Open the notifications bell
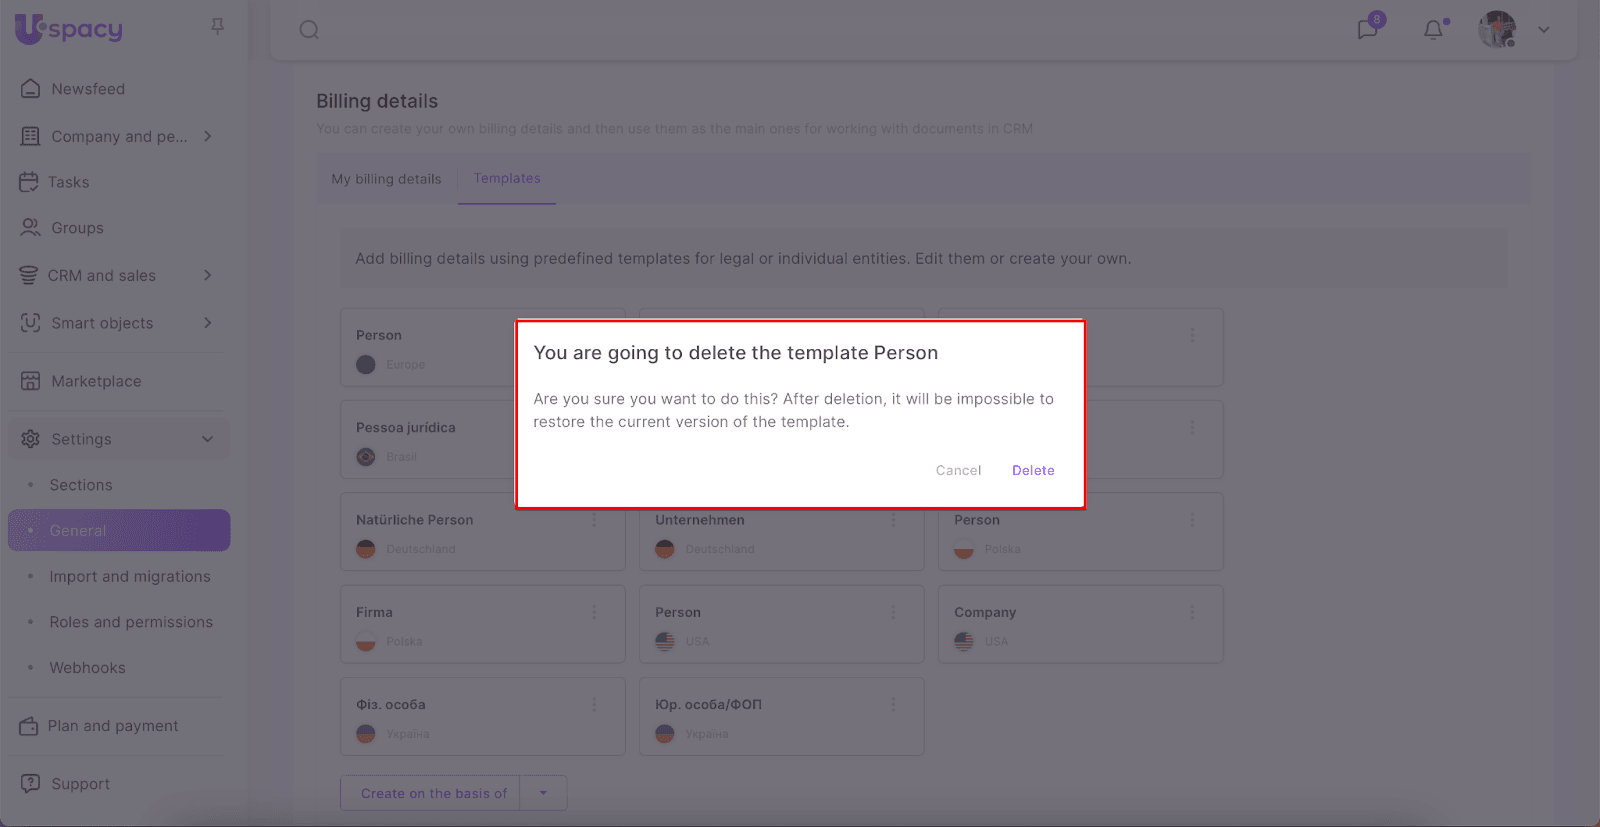1600x827 pixels. pyautogui.click(x=1433, y=30)
